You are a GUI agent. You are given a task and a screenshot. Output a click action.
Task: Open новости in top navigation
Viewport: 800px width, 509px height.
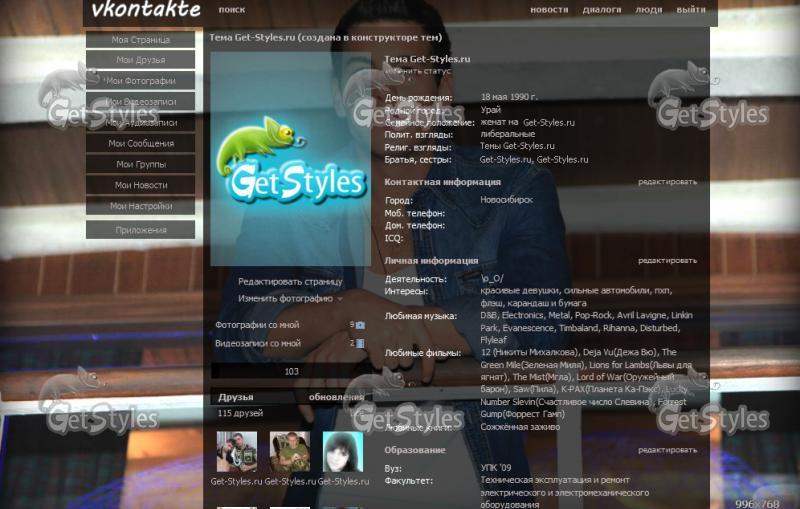[x=549, y=10]
